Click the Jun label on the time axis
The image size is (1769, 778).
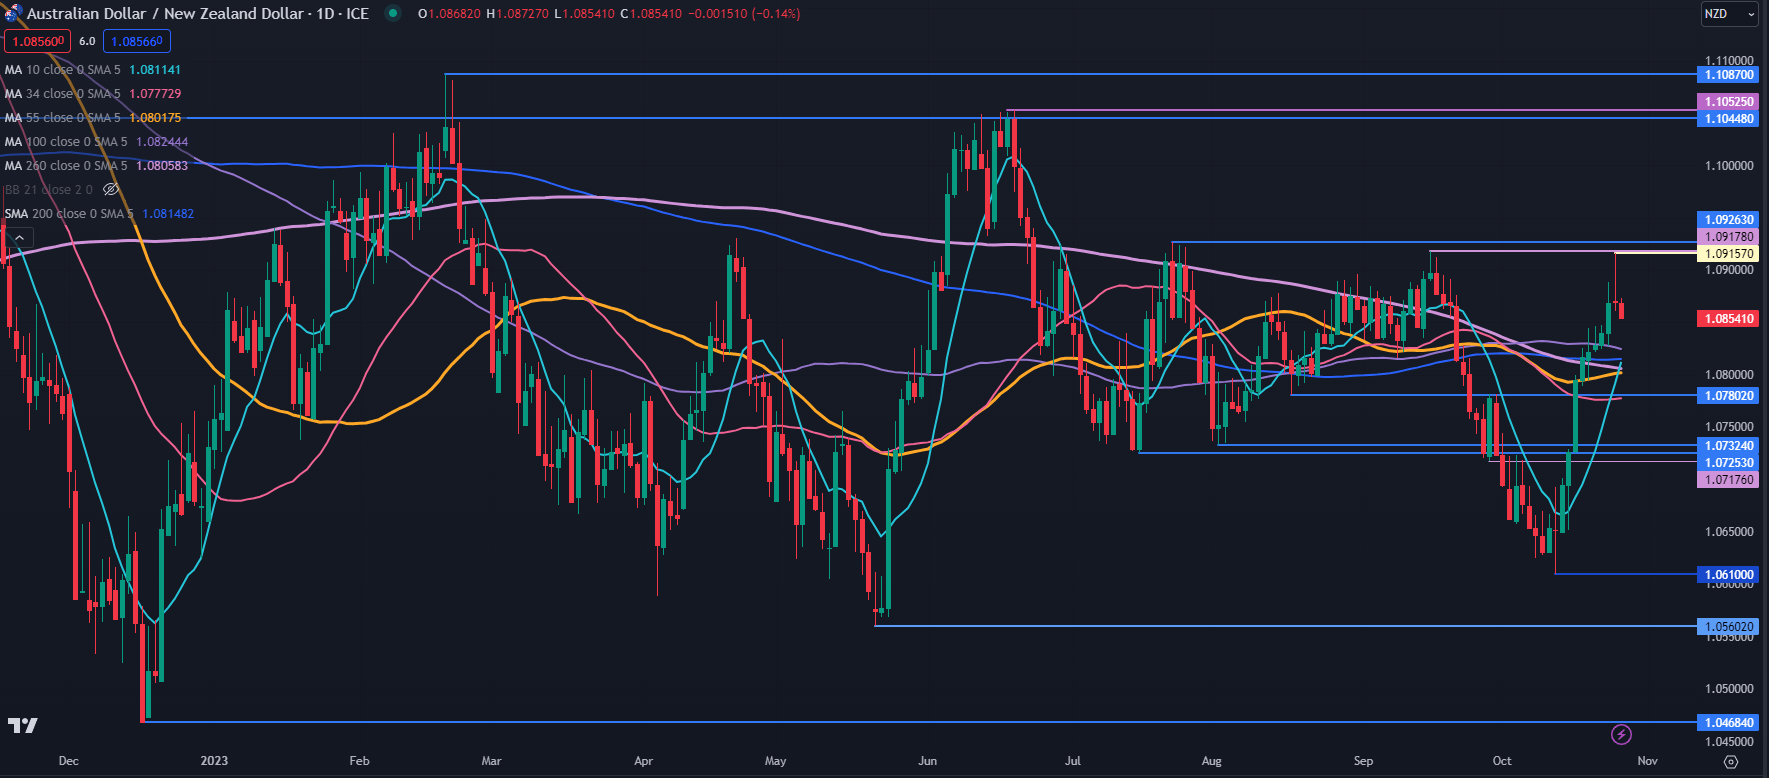click(928, 761)
